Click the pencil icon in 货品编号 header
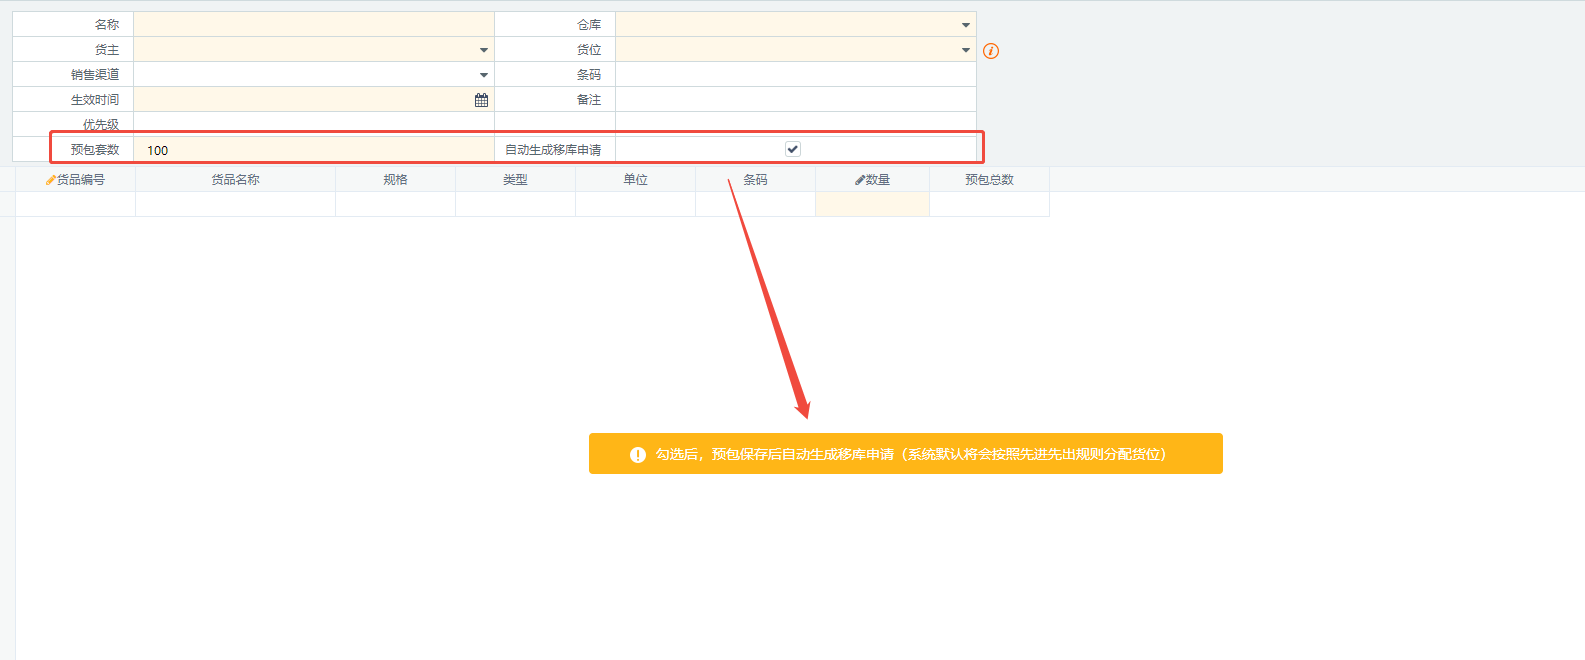 click(x=50, y=180)
